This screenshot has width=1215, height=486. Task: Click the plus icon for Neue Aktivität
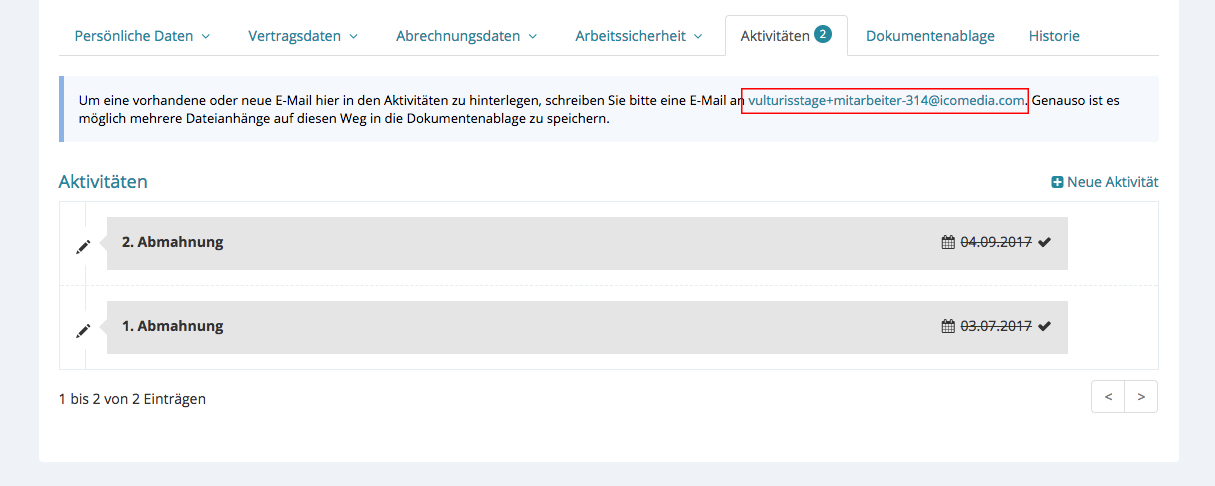click(x=1057, y=182)
